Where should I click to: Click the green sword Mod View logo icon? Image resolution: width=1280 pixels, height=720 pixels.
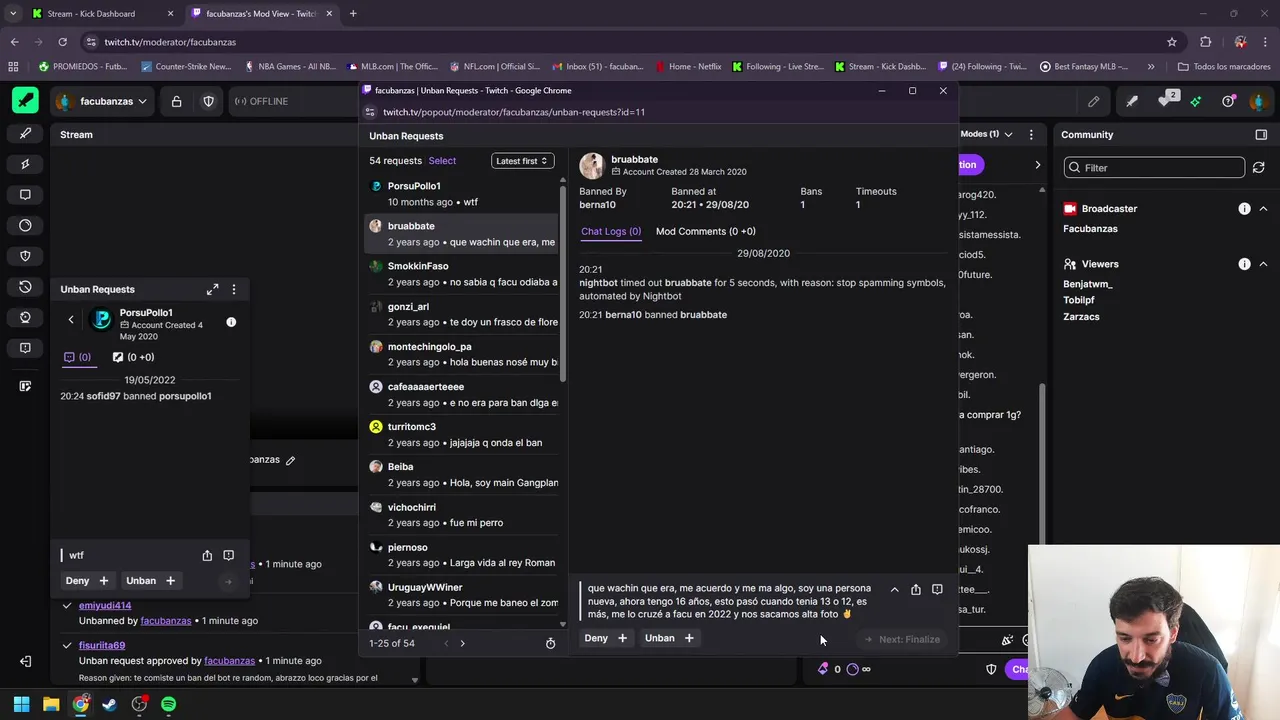(25, 101)
